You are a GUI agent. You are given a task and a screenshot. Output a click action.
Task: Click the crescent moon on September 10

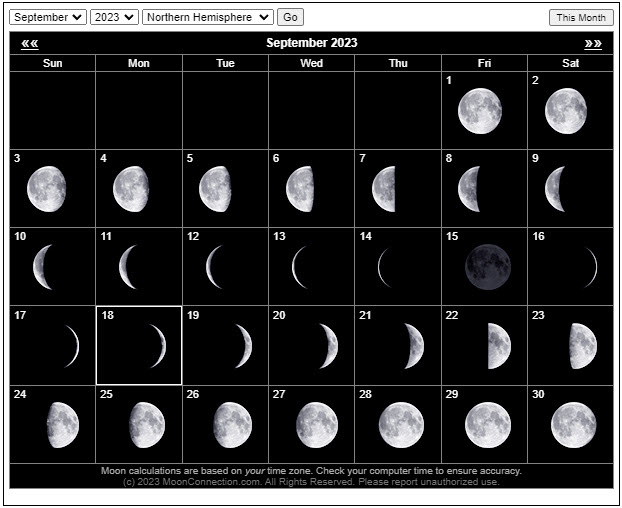click(x=42, y=267)
